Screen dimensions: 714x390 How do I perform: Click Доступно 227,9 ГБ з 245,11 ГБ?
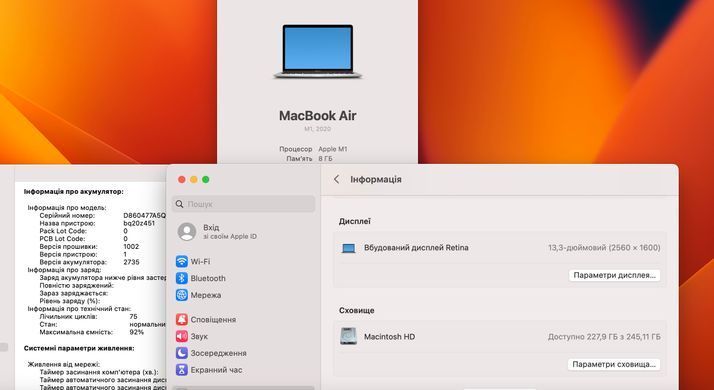click(604, 337)
